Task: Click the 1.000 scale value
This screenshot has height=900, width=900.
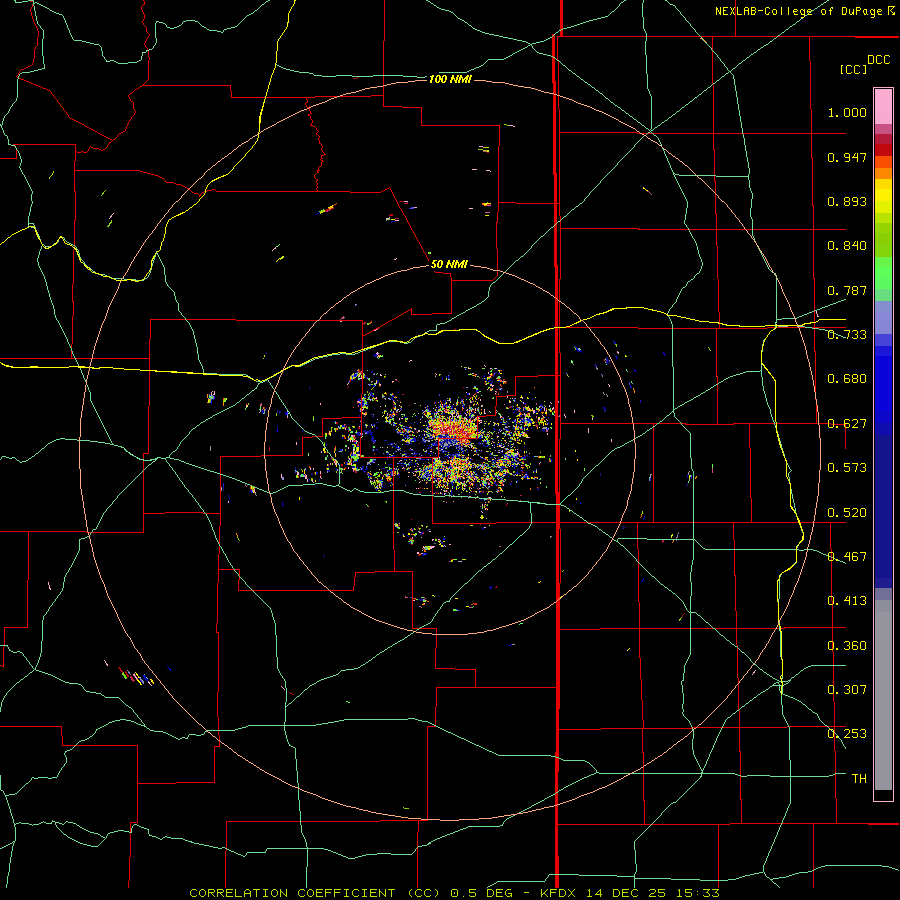Action: tap(847, 112)
